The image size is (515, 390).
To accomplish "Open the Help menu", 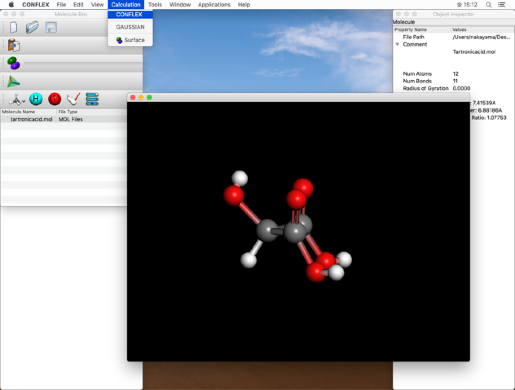I will coord(244,5).
